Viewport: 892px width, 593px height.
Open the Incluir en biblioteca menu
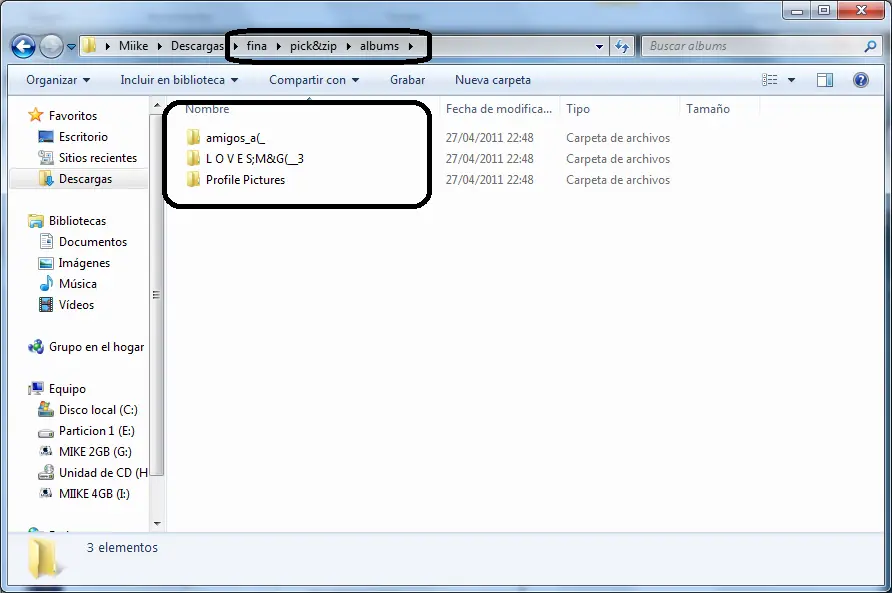pos(179,80)
